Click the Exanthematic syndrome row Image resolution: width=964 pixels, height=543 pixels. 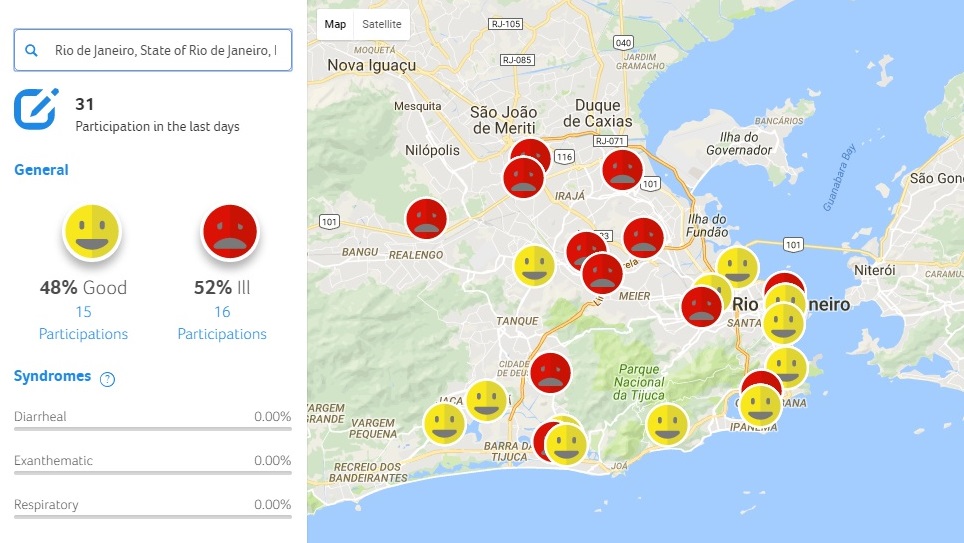[x=152, y=461]
